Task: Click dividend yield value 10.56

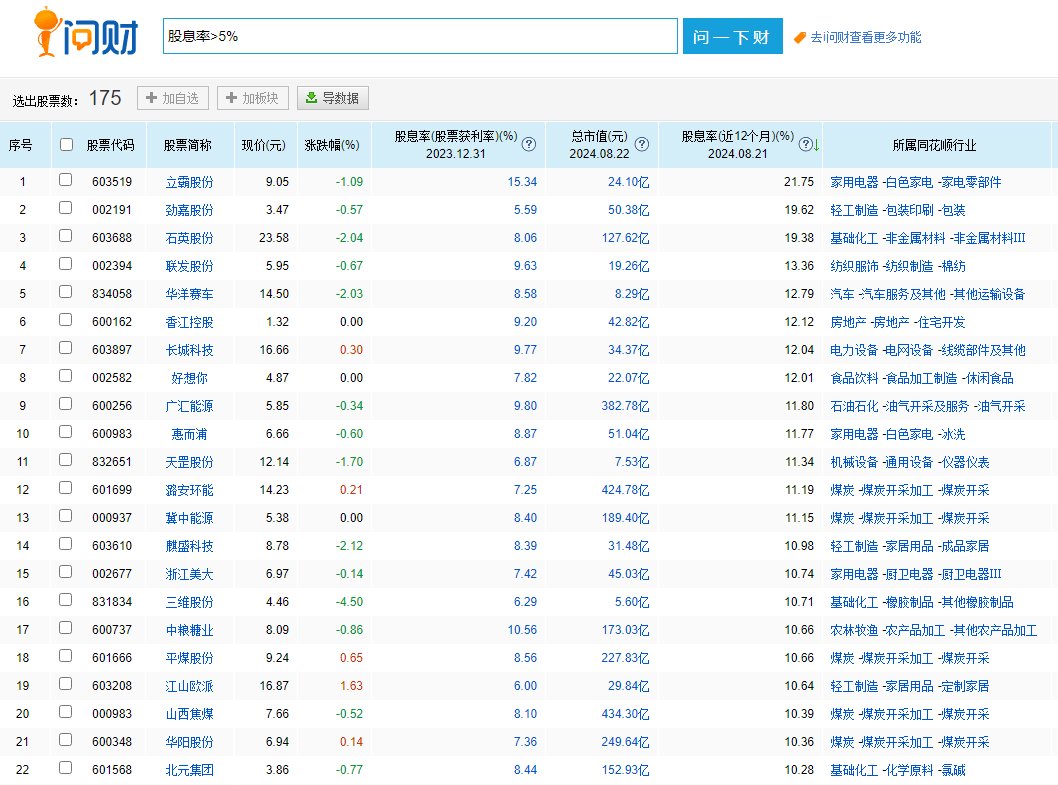Action: pos(522,630)
